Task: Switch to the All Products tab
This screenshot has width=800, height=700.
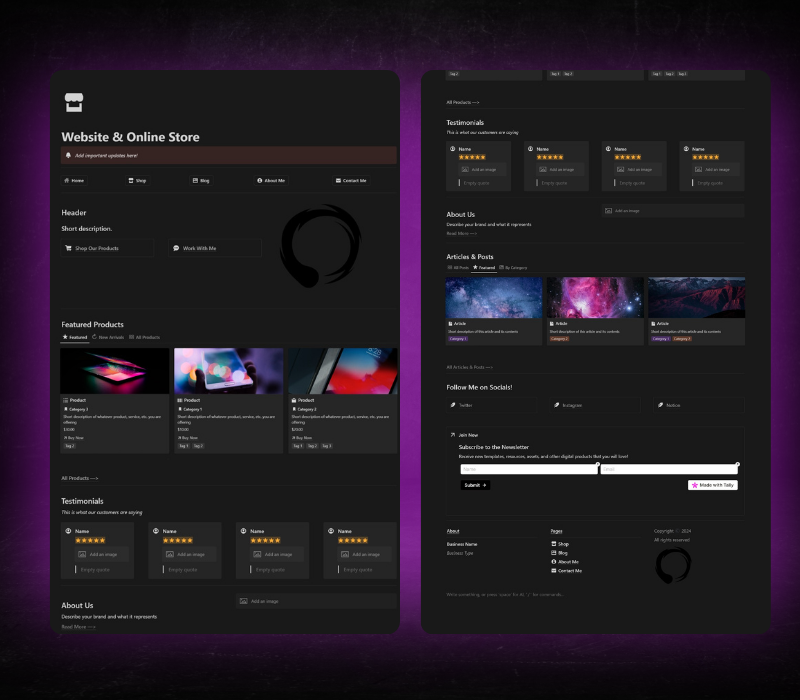Action: point(144,337)
